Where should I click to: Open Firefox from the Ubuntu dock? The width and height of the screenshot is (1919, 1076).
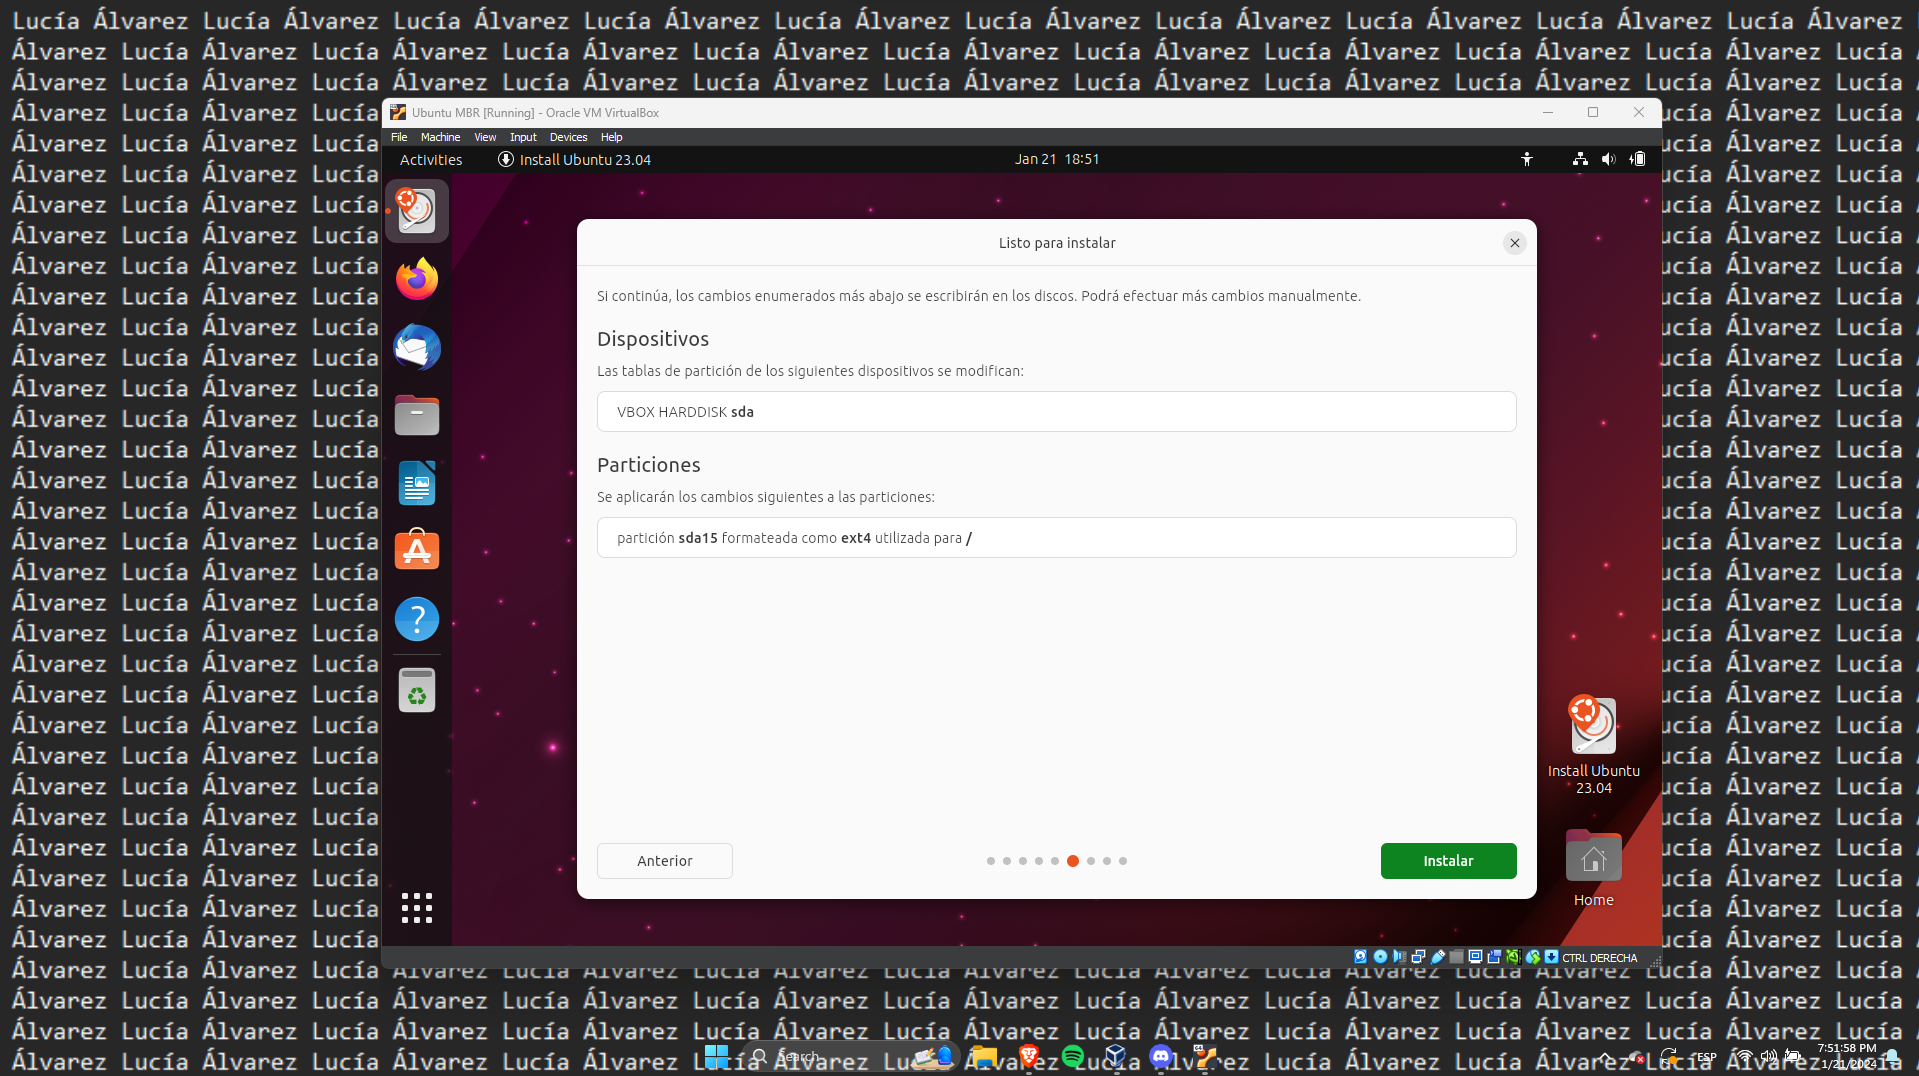417,279
